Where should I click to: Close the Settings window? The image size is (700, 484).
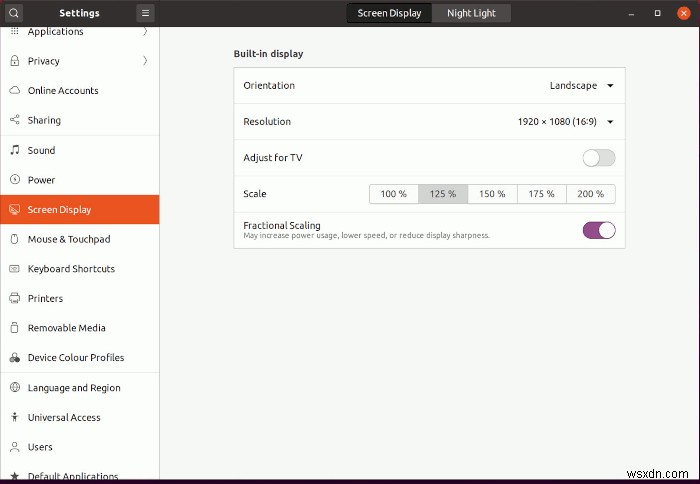tap(683, 13)
